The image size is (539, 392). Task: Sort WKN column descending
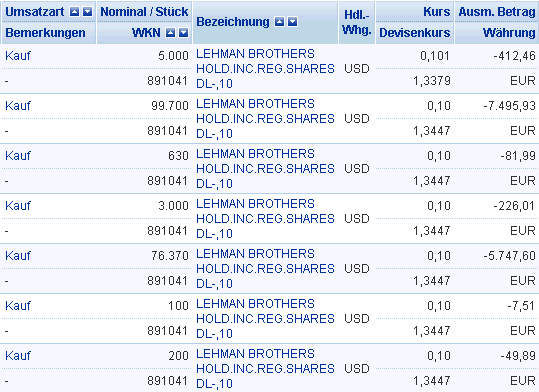point(184,33)
